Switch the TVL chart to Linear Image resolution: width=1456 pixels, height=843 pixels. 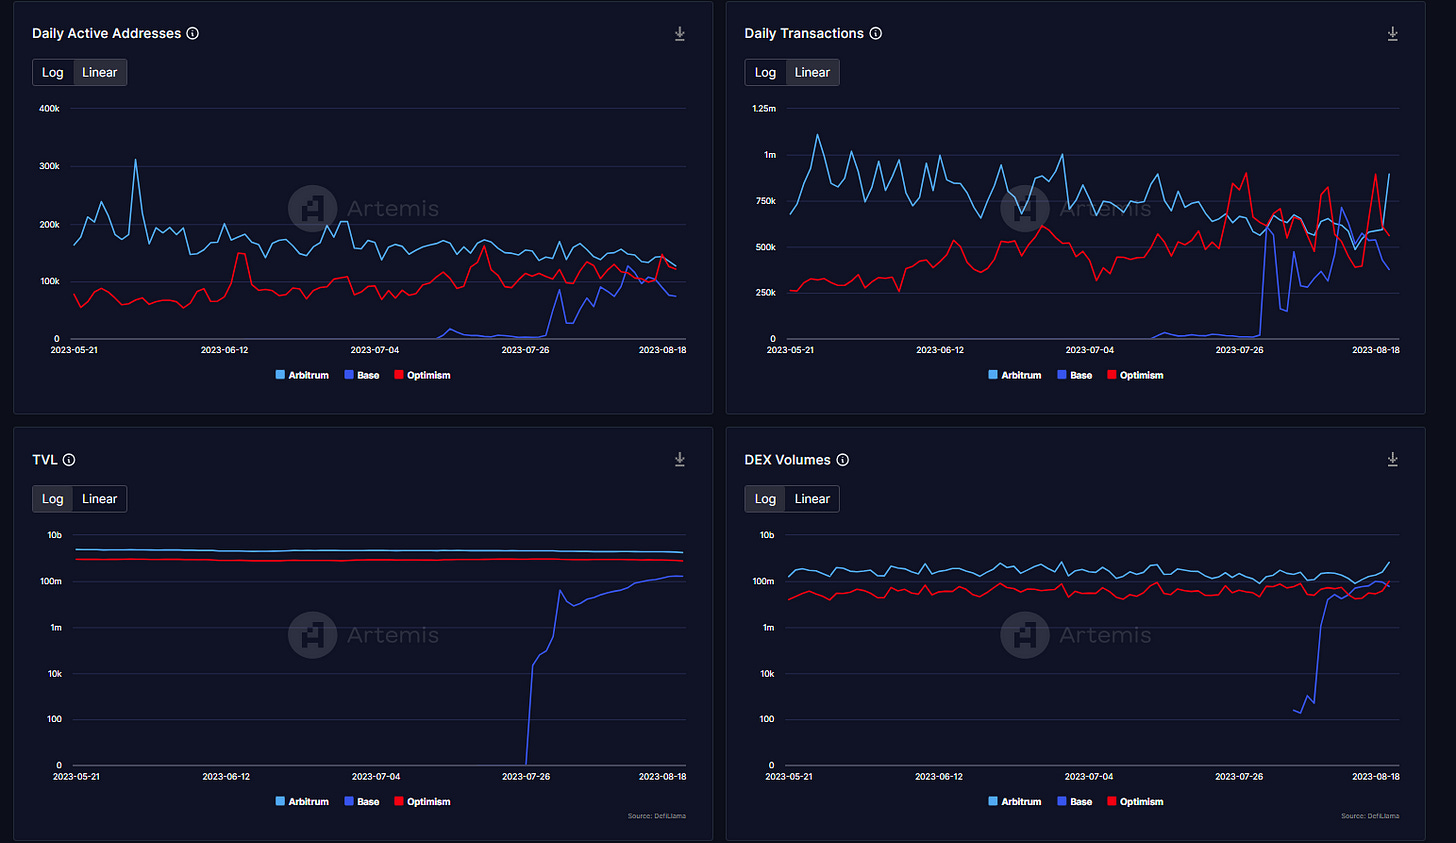tap(100, 499)
